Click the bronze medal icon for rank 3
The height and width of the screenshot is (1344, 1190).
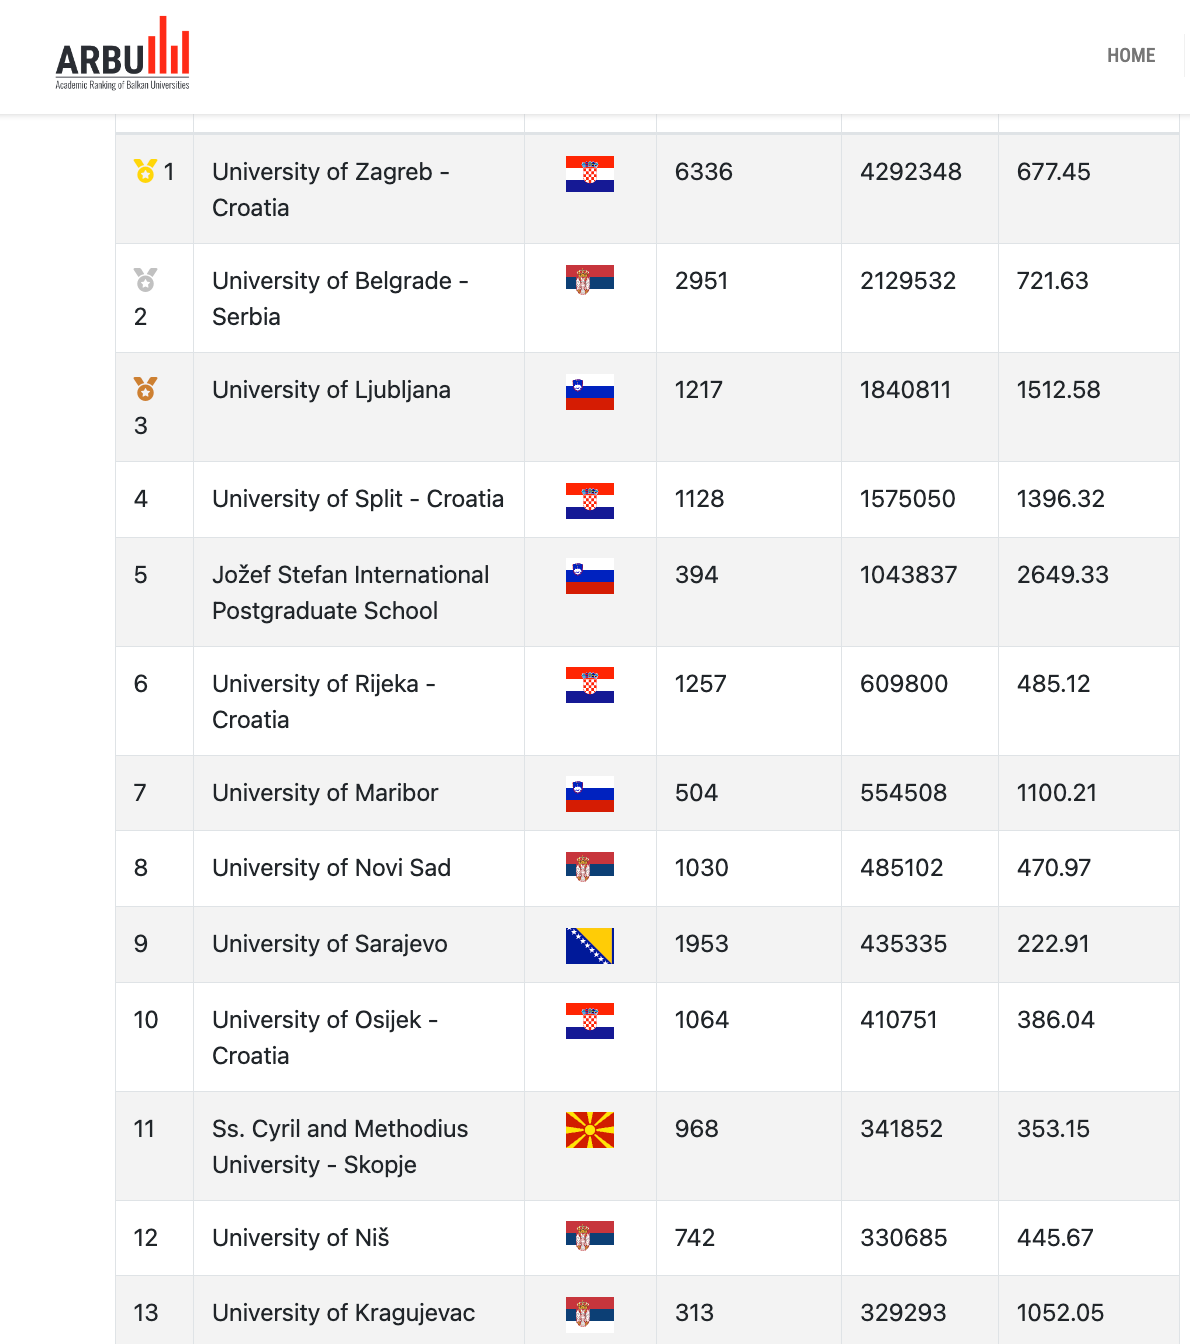point(145,388)
